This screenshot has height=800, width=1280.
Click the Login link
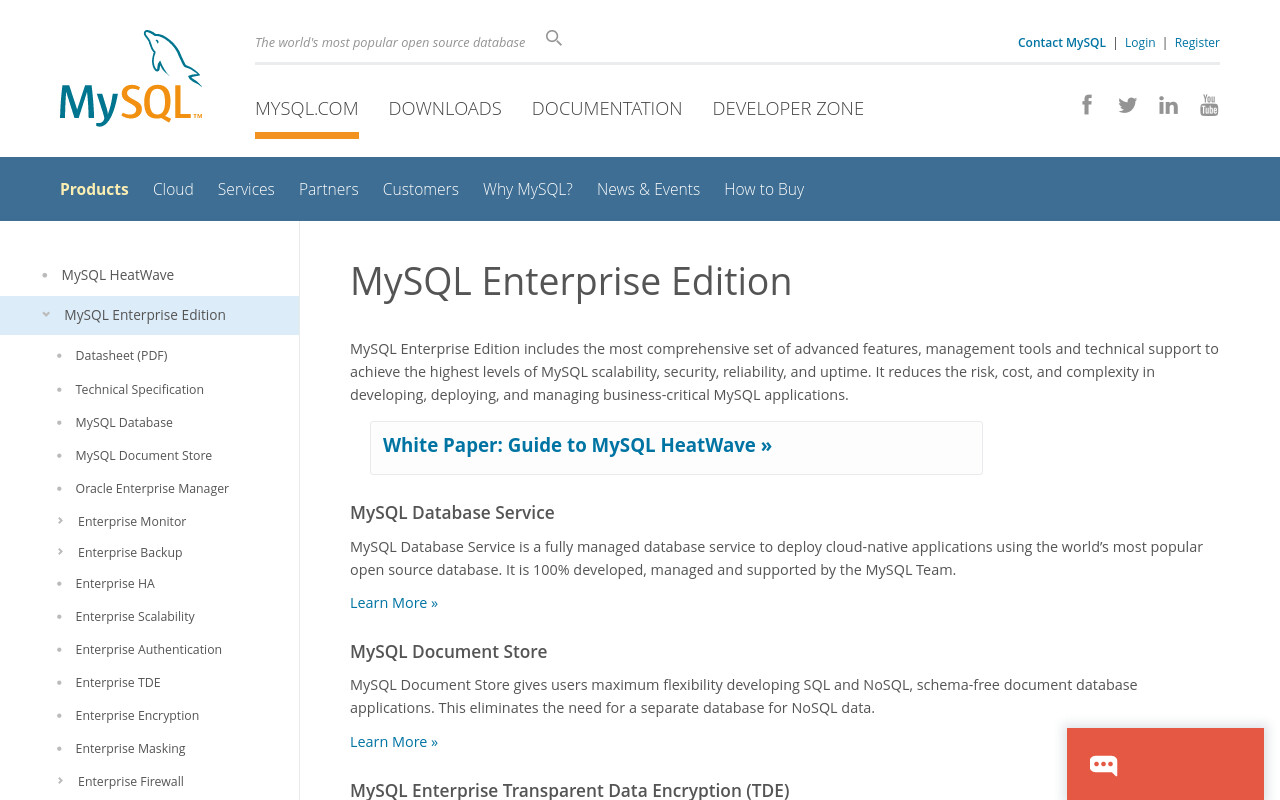pos(1140,42)
